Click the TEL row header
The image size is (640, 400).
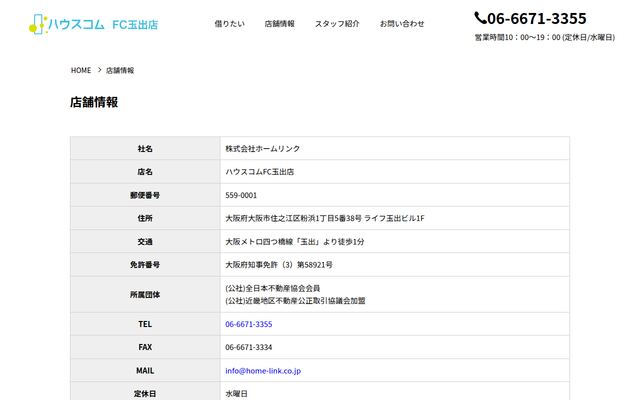pyautogui.click(x=145, y=324)
